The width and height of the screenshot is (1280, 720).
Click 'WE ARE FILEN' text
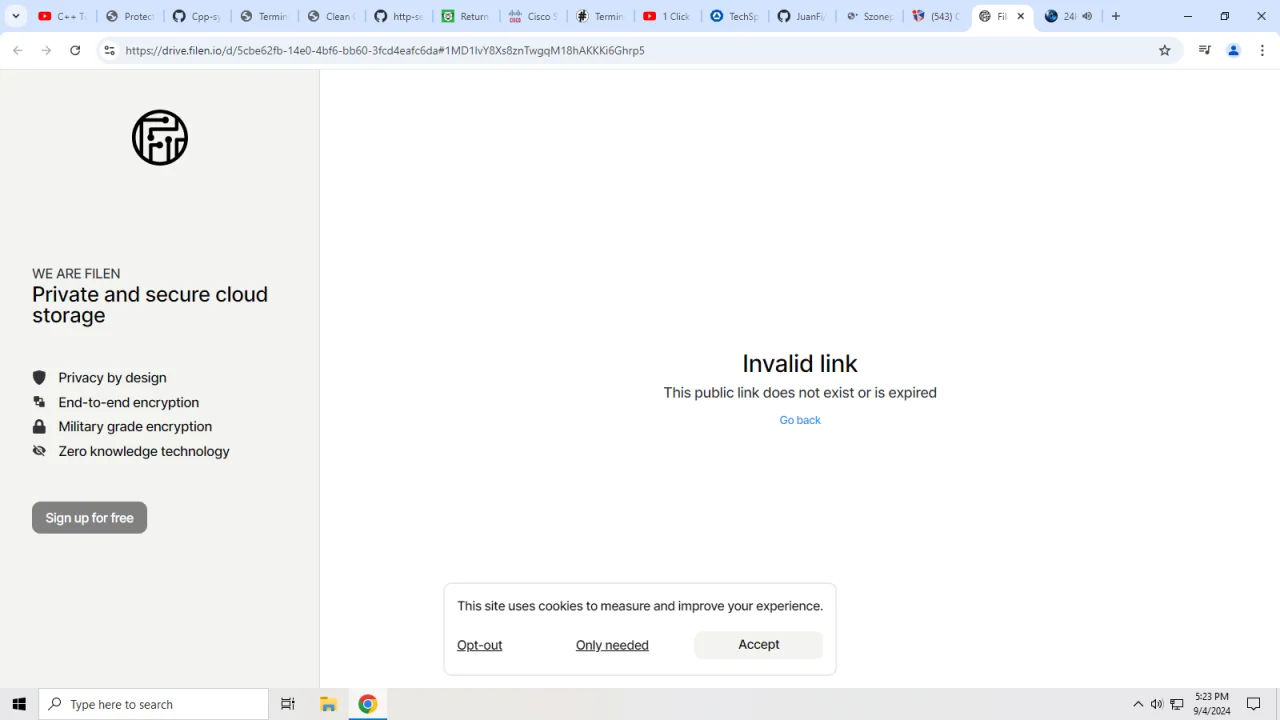pos(76,274)
